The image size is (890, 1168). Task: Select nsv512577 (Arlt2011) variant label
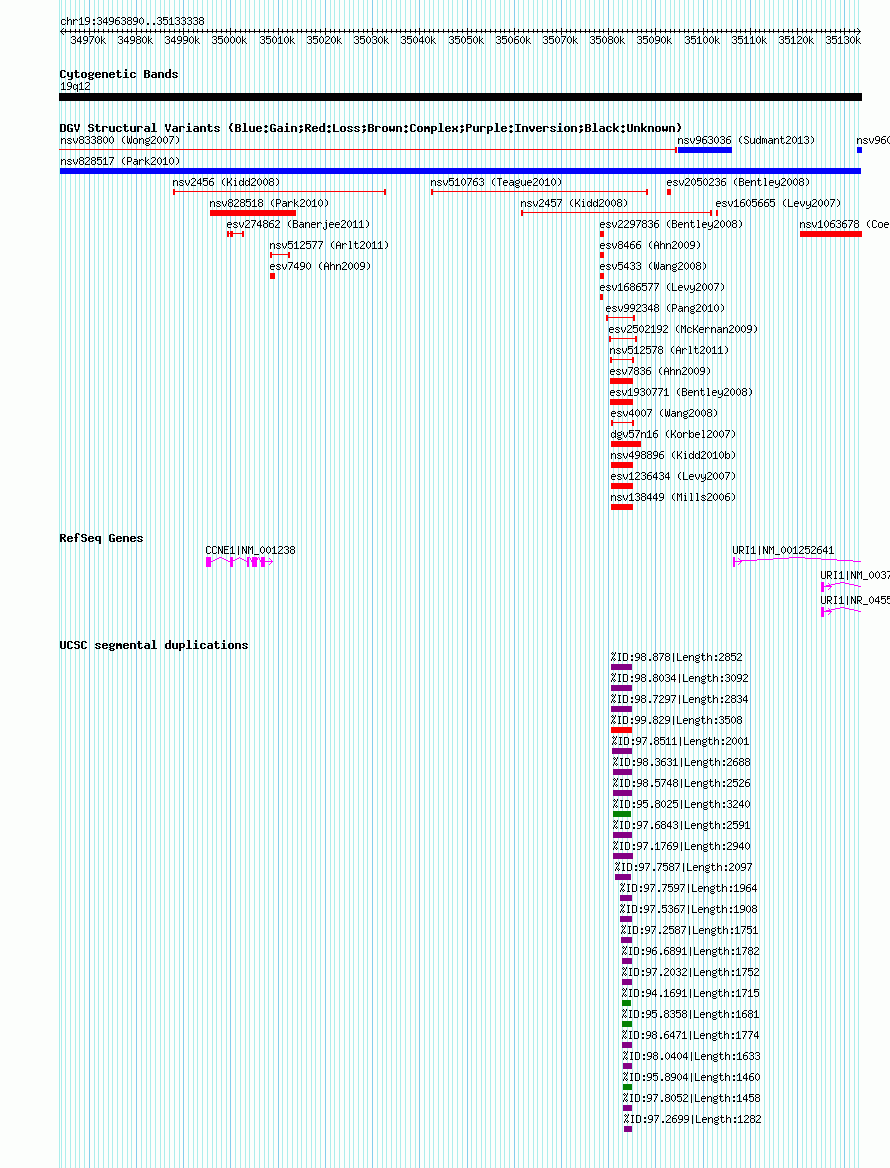(x=329, y=244)
